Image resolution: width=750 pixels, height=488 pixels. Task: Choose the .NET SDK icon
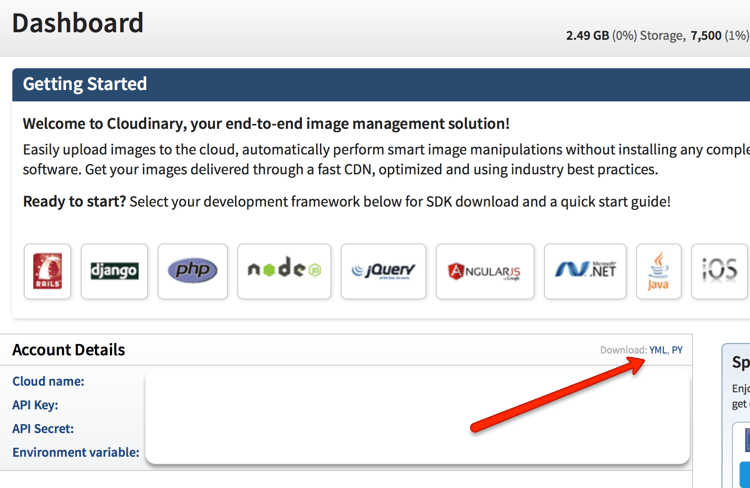(585, 271)
